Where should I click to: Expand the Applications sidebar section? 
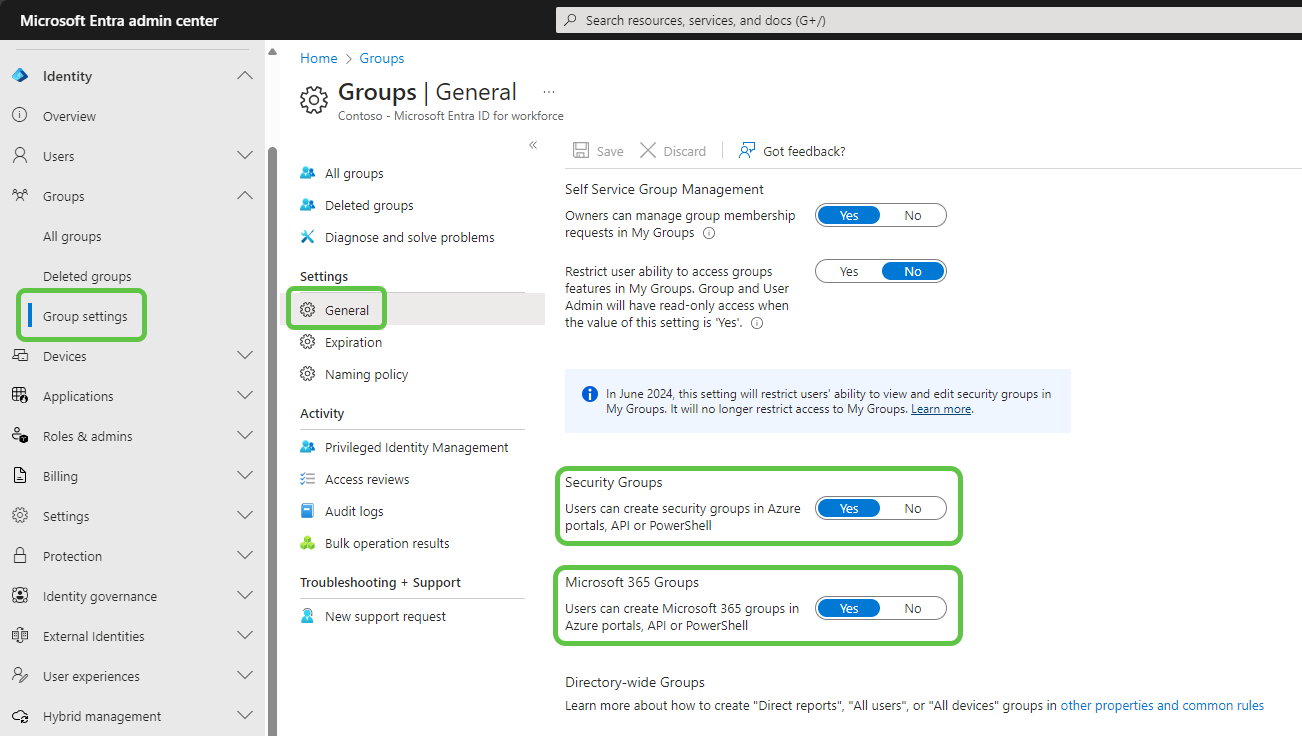(x=244, y=396)
